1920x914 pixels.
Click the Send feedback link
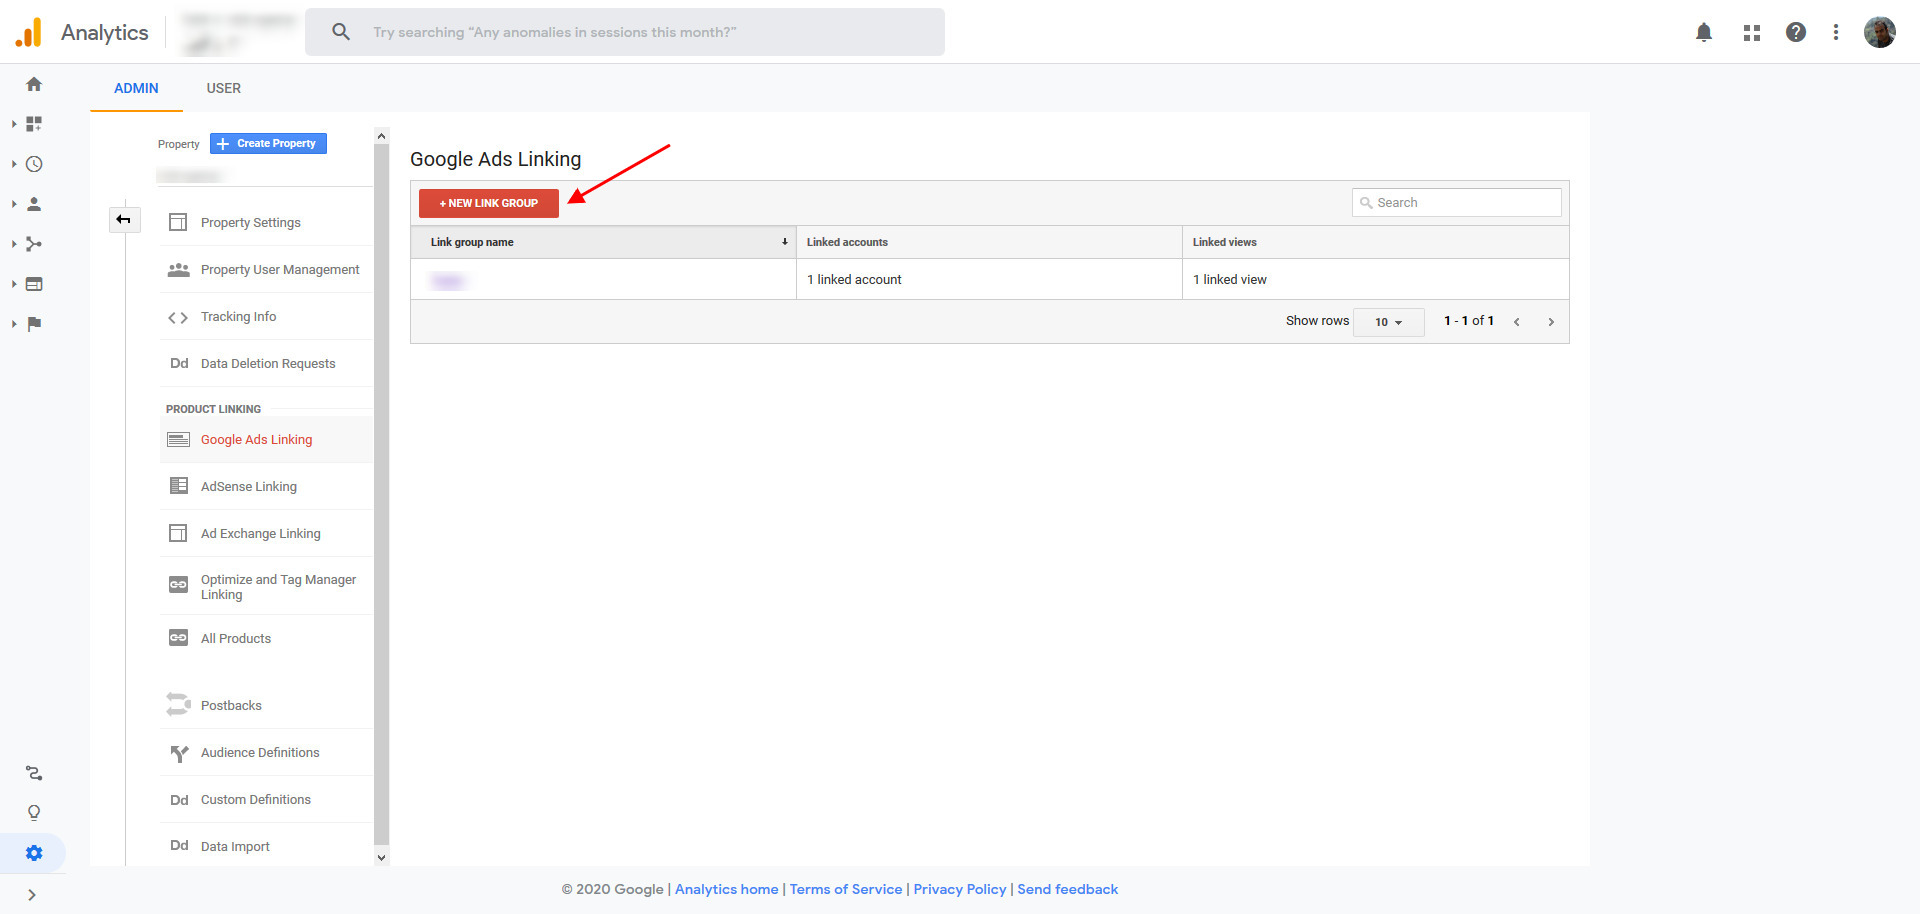[x=1068, y=889]
